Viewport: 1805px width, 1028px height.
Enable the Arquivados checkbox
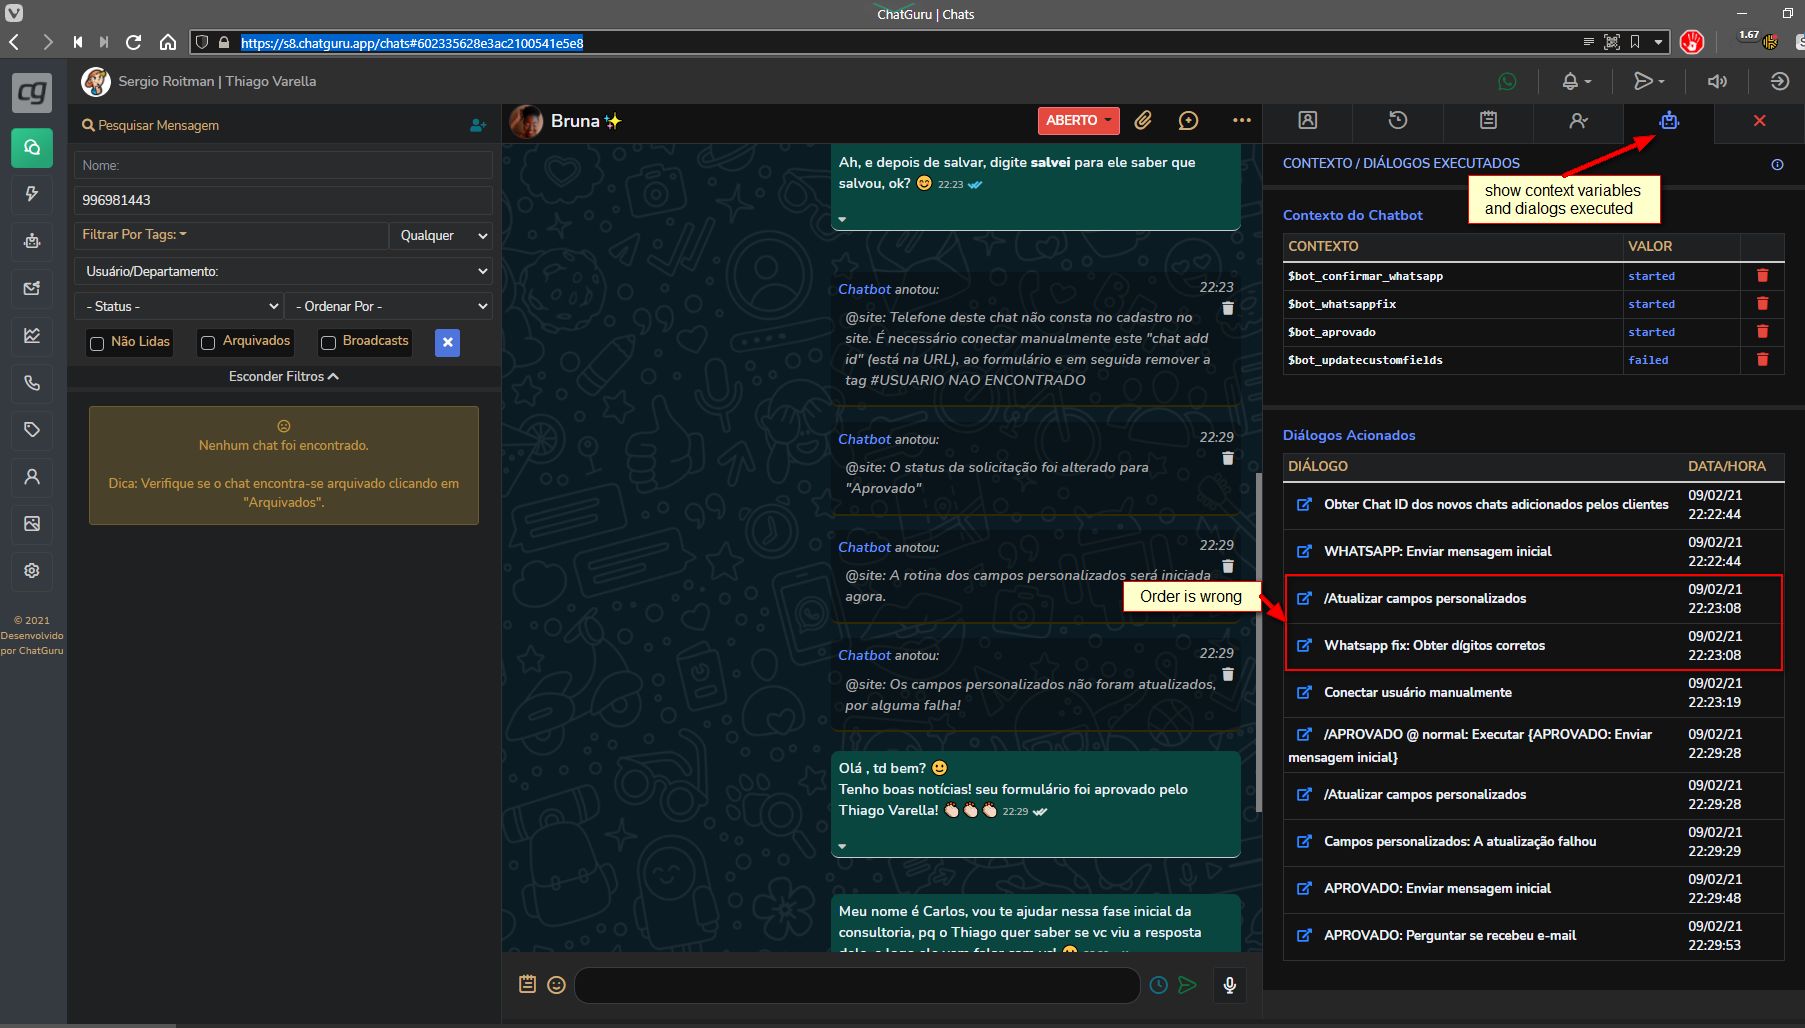tap(208, 343)
